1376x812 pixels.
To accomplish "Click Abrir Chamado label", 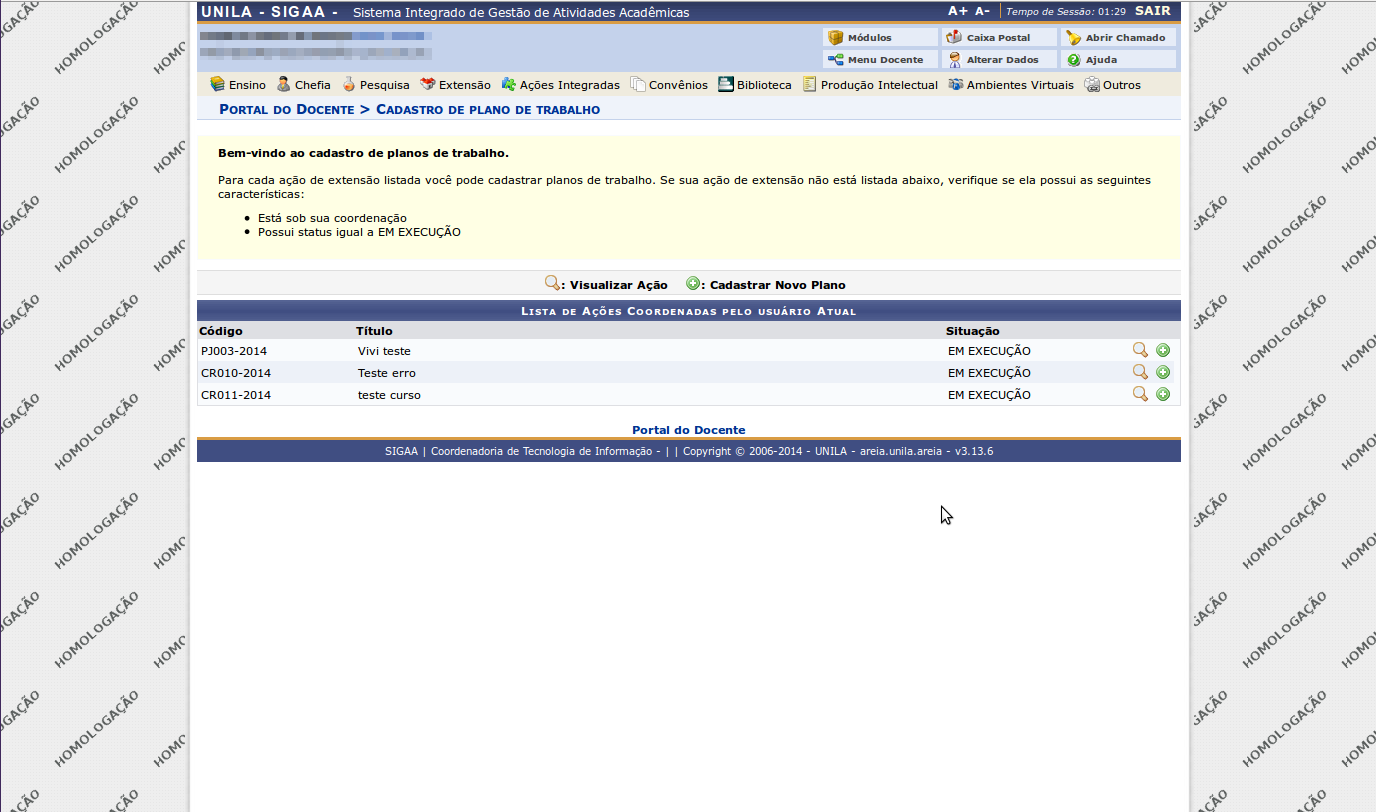I will pos(1125,38).
